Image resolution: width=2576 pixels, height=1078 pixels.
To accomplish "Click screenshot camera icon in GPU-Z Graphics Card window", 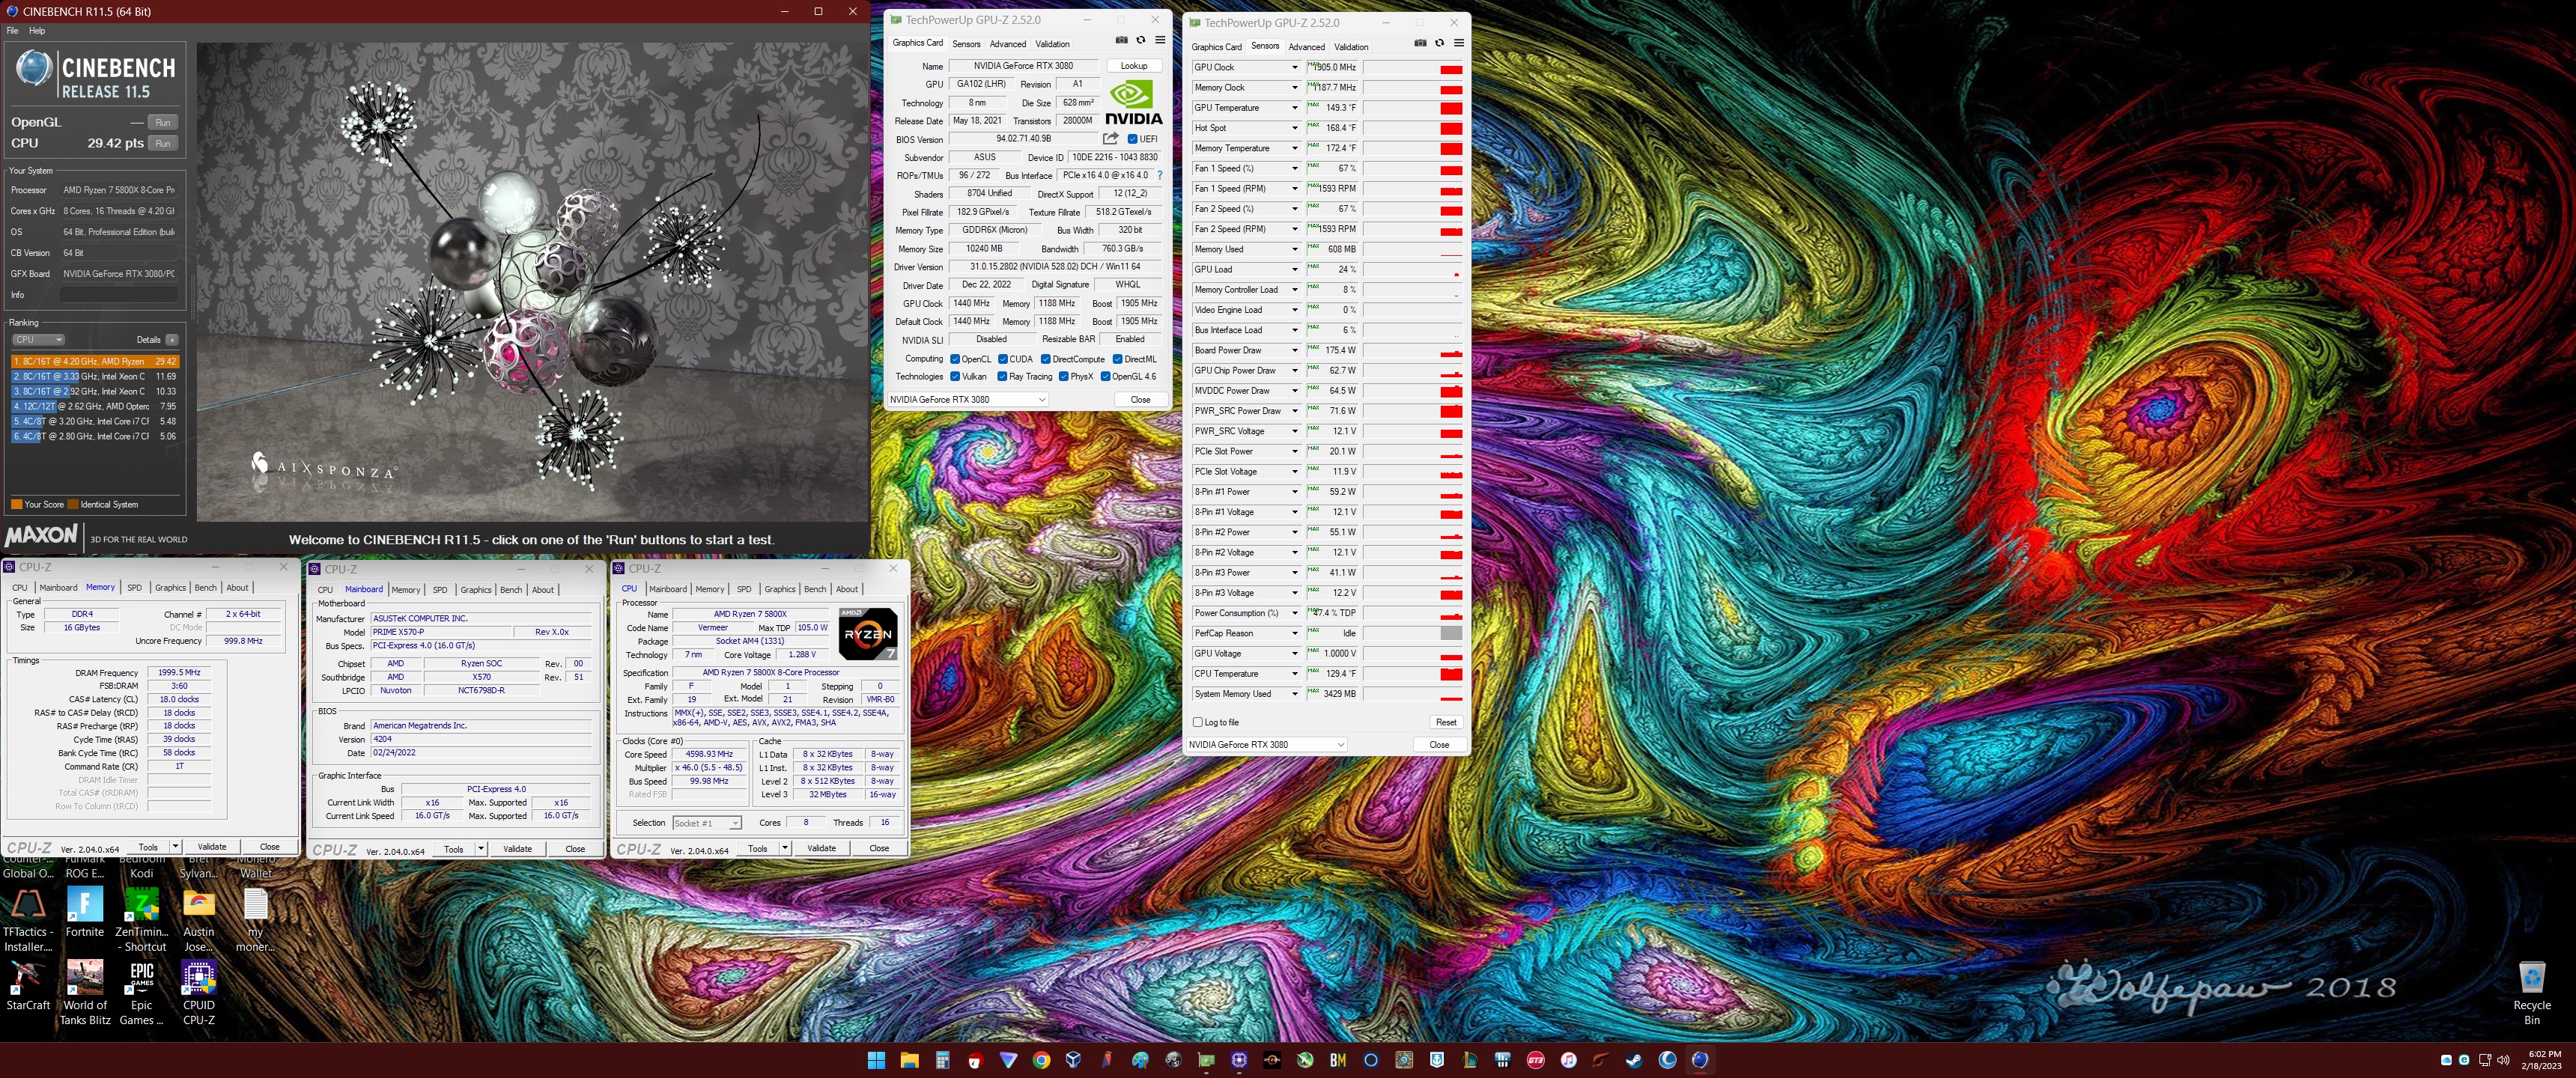I will (x=1121, y=40).
